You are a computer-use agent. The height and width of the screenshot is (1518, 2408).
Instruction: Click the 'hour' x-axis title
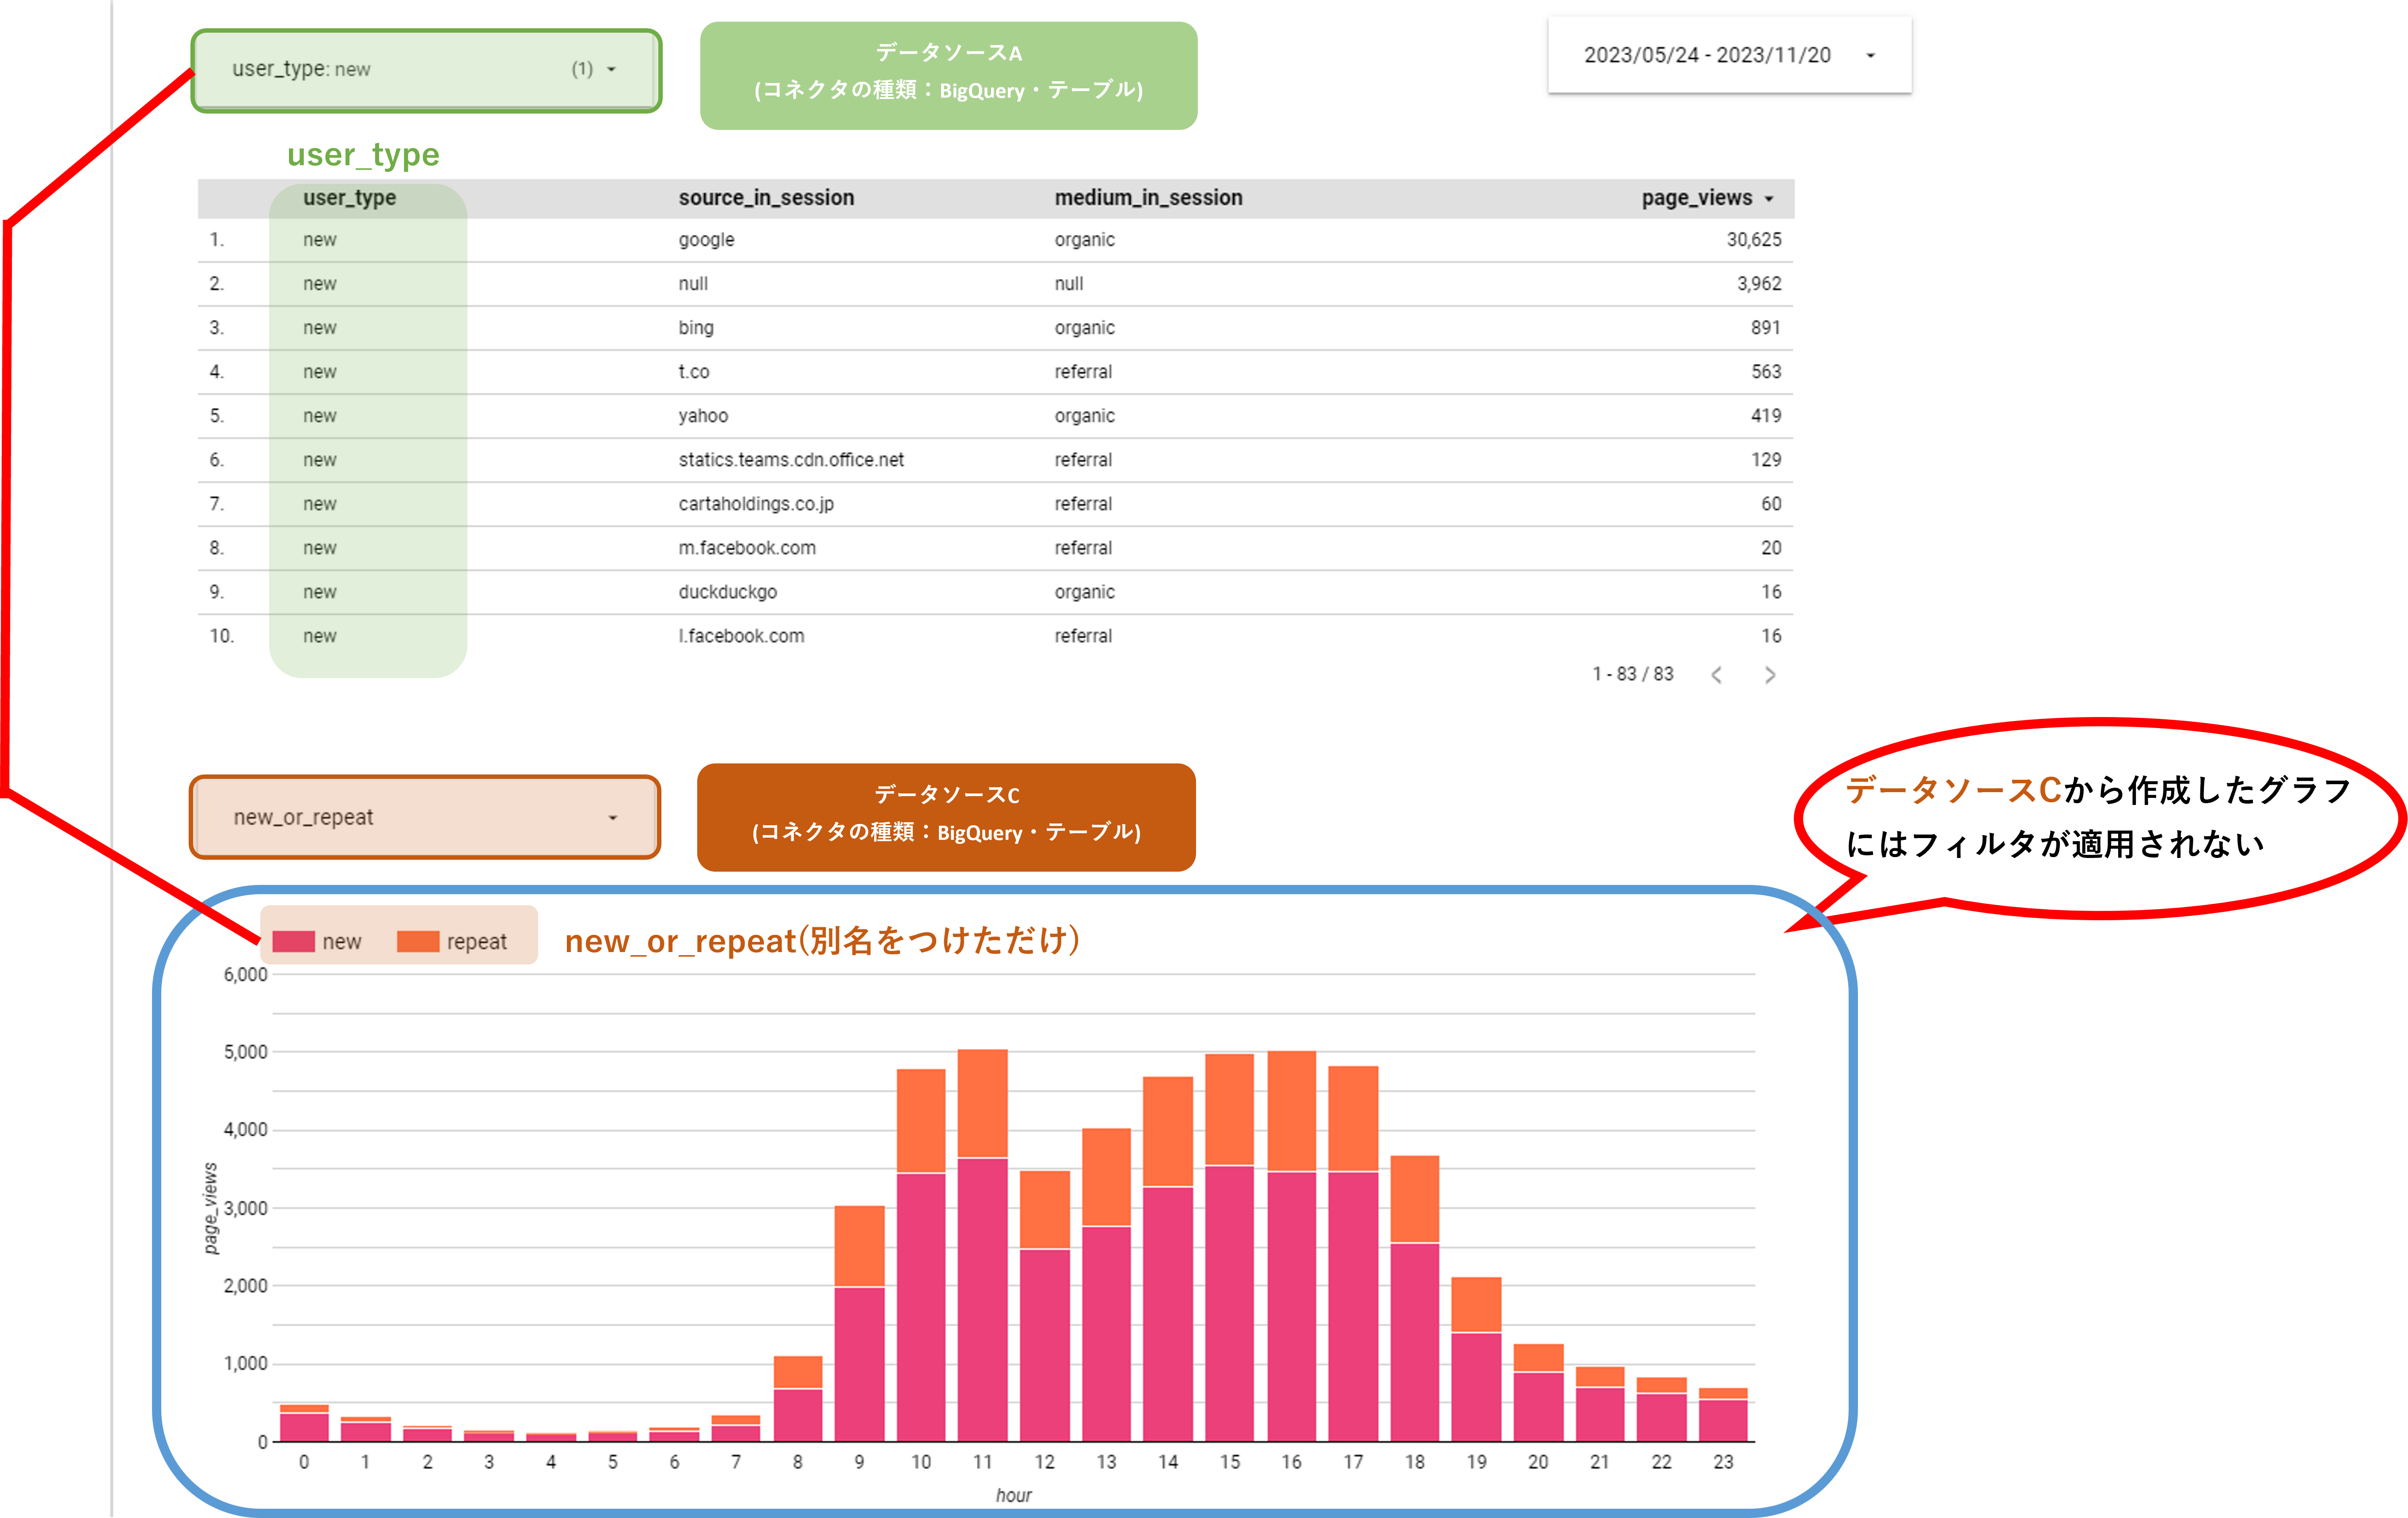[1013, 1495]
